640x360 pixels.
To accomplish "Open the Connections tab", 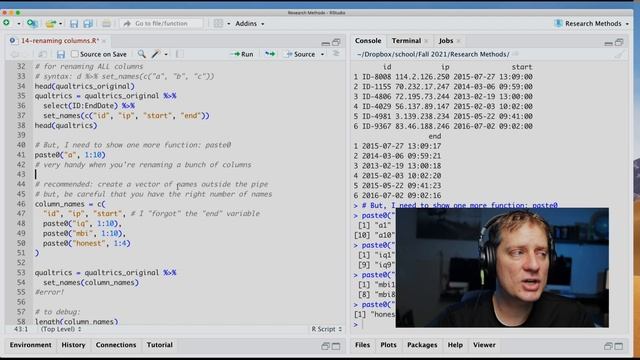I will point(116,345).
